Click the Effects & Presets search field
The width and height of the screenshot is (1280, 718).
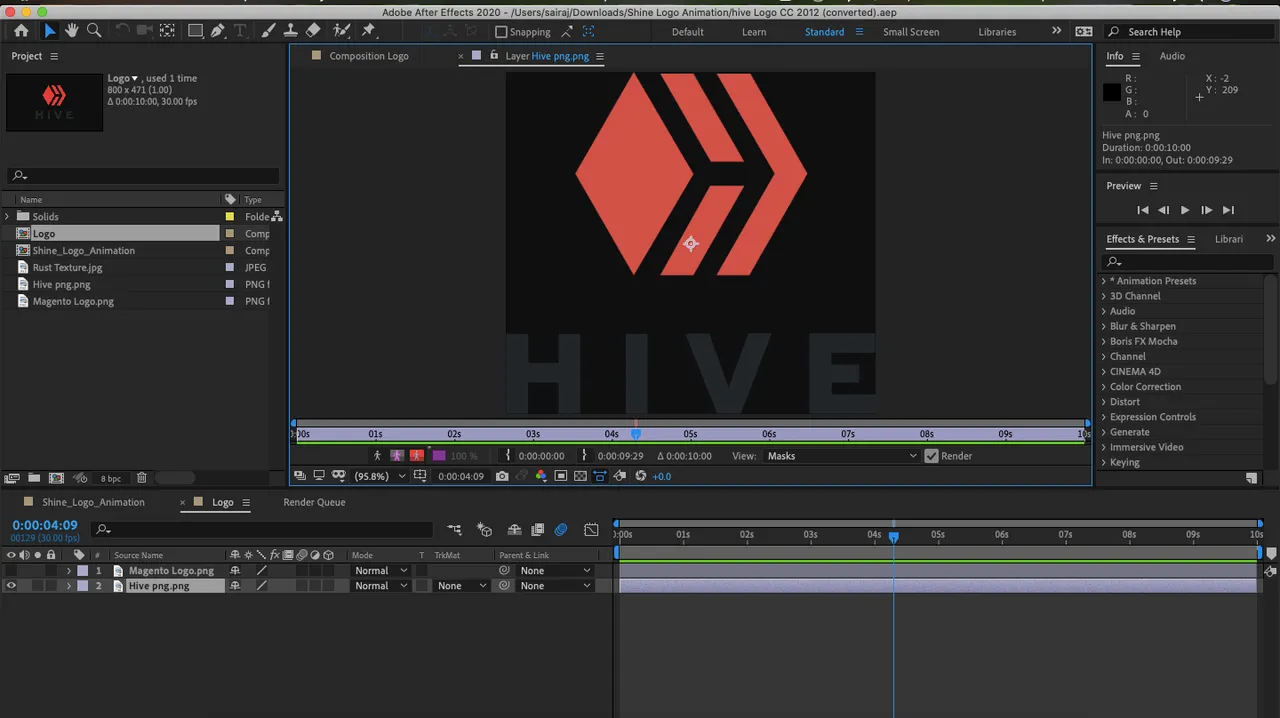(x=1187, y=262)
